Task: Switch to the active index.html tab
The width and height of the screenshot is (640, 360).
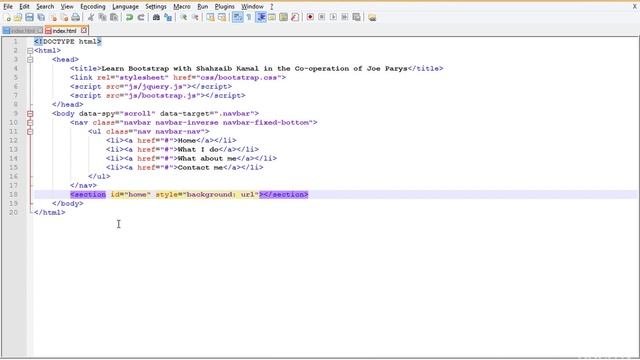Action: [64, 31]
